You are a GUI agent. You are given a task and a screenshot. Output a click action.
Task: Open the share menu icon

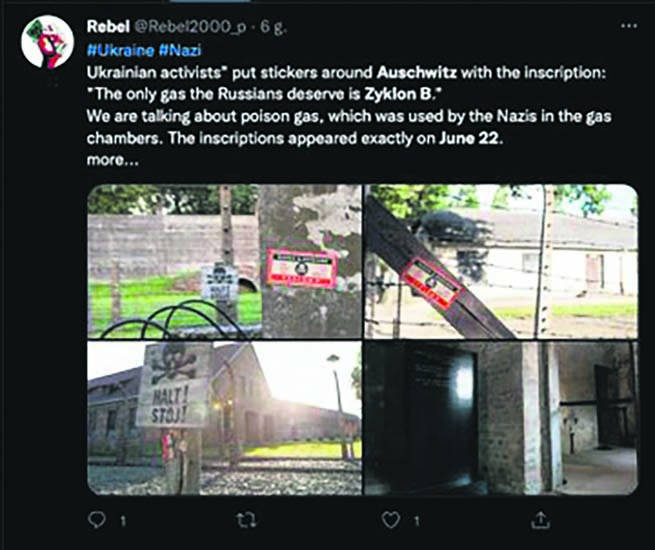coord(540,520)
